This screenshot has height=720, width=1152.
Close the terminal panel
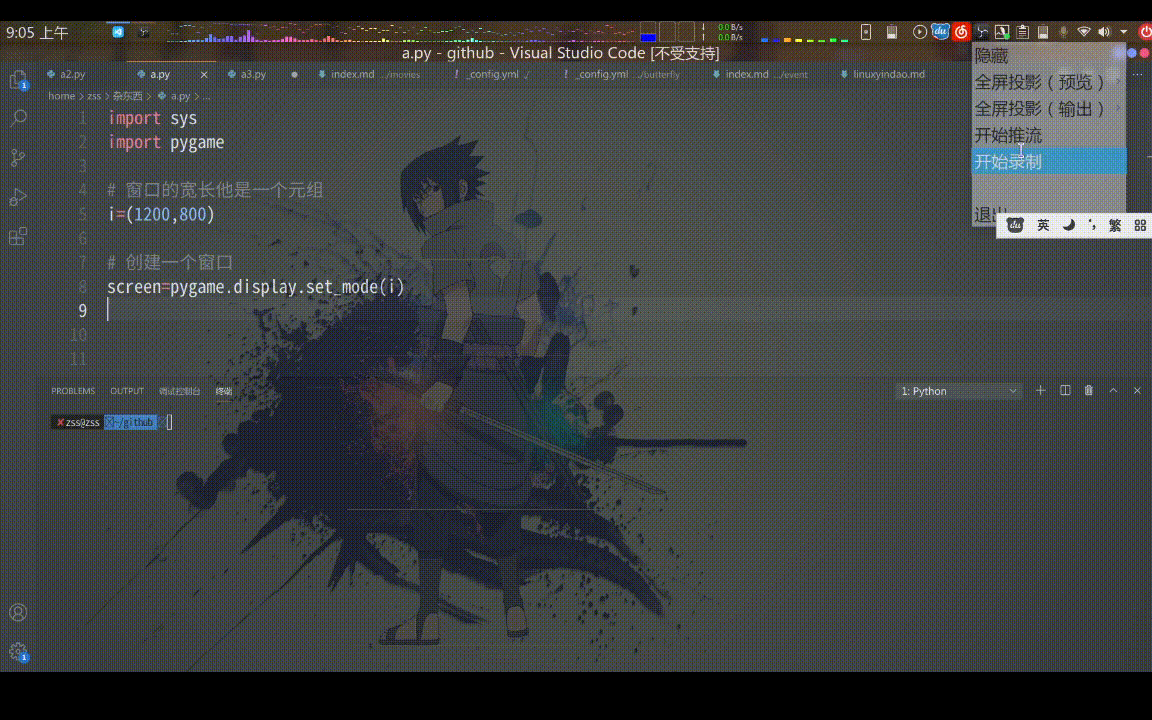[x=1137, y=390]
